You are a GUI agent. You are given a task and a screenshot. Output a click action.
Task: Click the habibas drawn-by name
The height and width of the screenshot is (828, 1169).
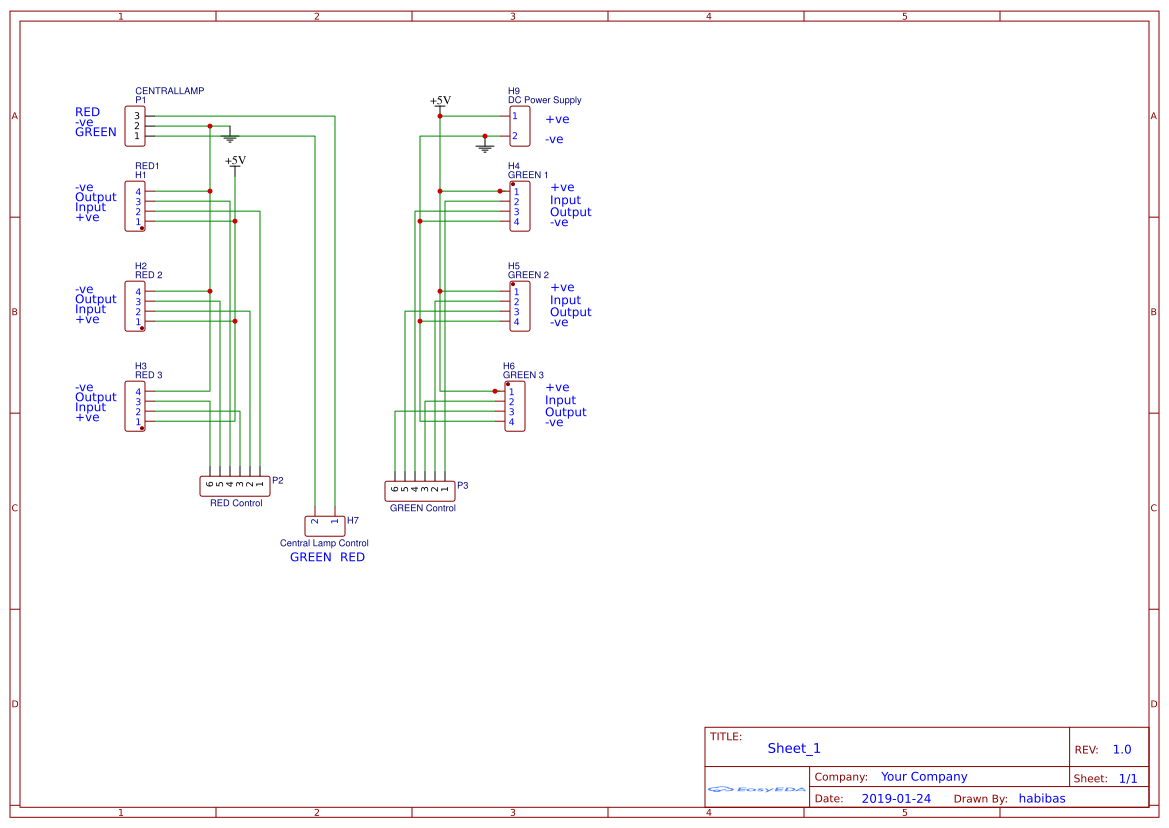pyautogui.click(x=1042, y=798)
